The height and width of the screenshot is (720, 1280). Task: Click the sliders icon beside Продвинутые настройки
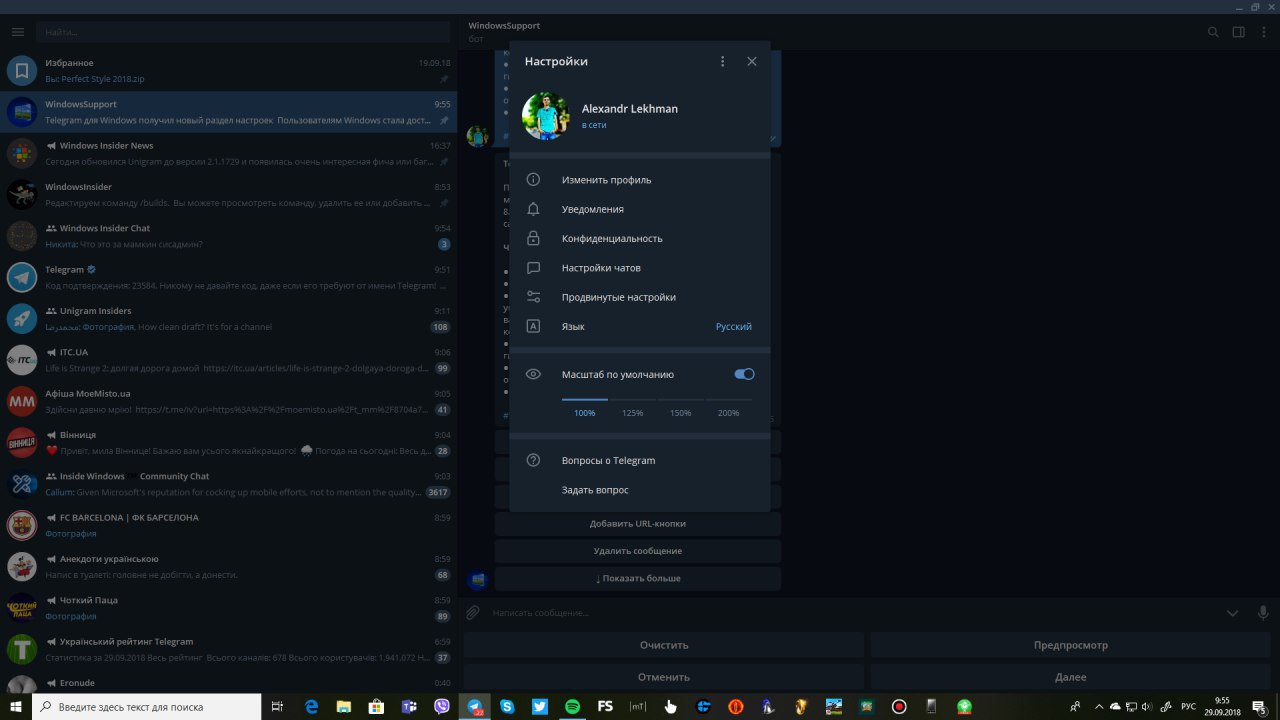533,297
